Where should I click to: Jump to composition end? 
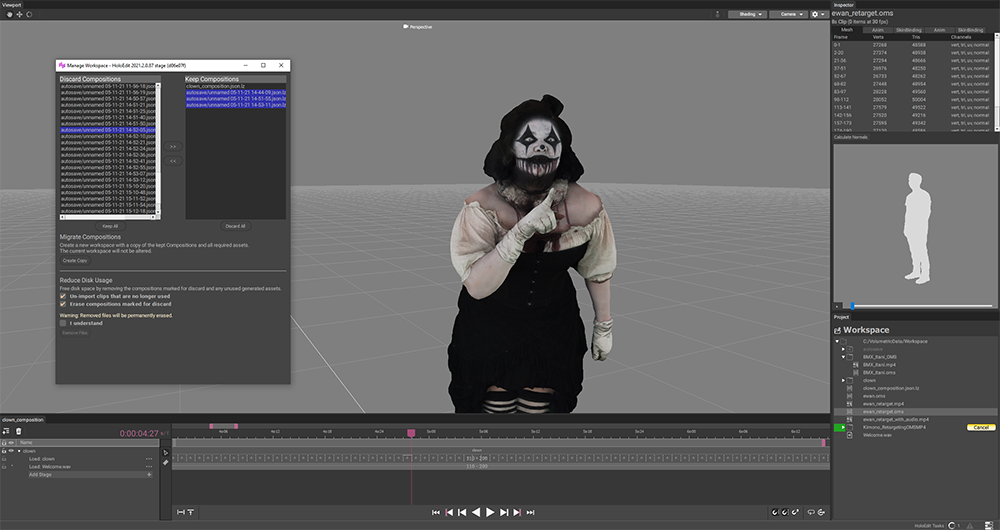coord(531,512)
